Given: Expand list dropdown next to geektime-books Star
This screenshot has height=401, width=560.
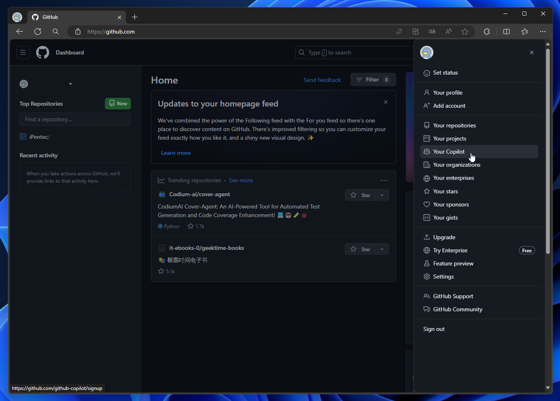Looking at the screenshot, I should [x=382, y=249].
